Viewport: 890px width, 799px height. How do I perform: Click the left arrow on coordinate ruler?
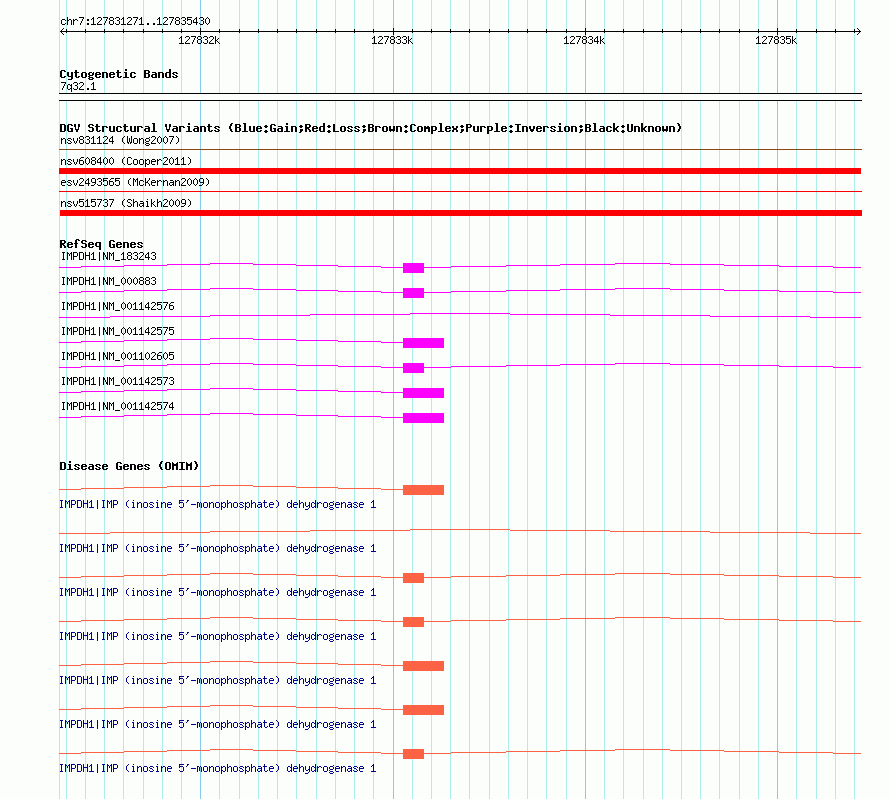(x=63, y=32)
